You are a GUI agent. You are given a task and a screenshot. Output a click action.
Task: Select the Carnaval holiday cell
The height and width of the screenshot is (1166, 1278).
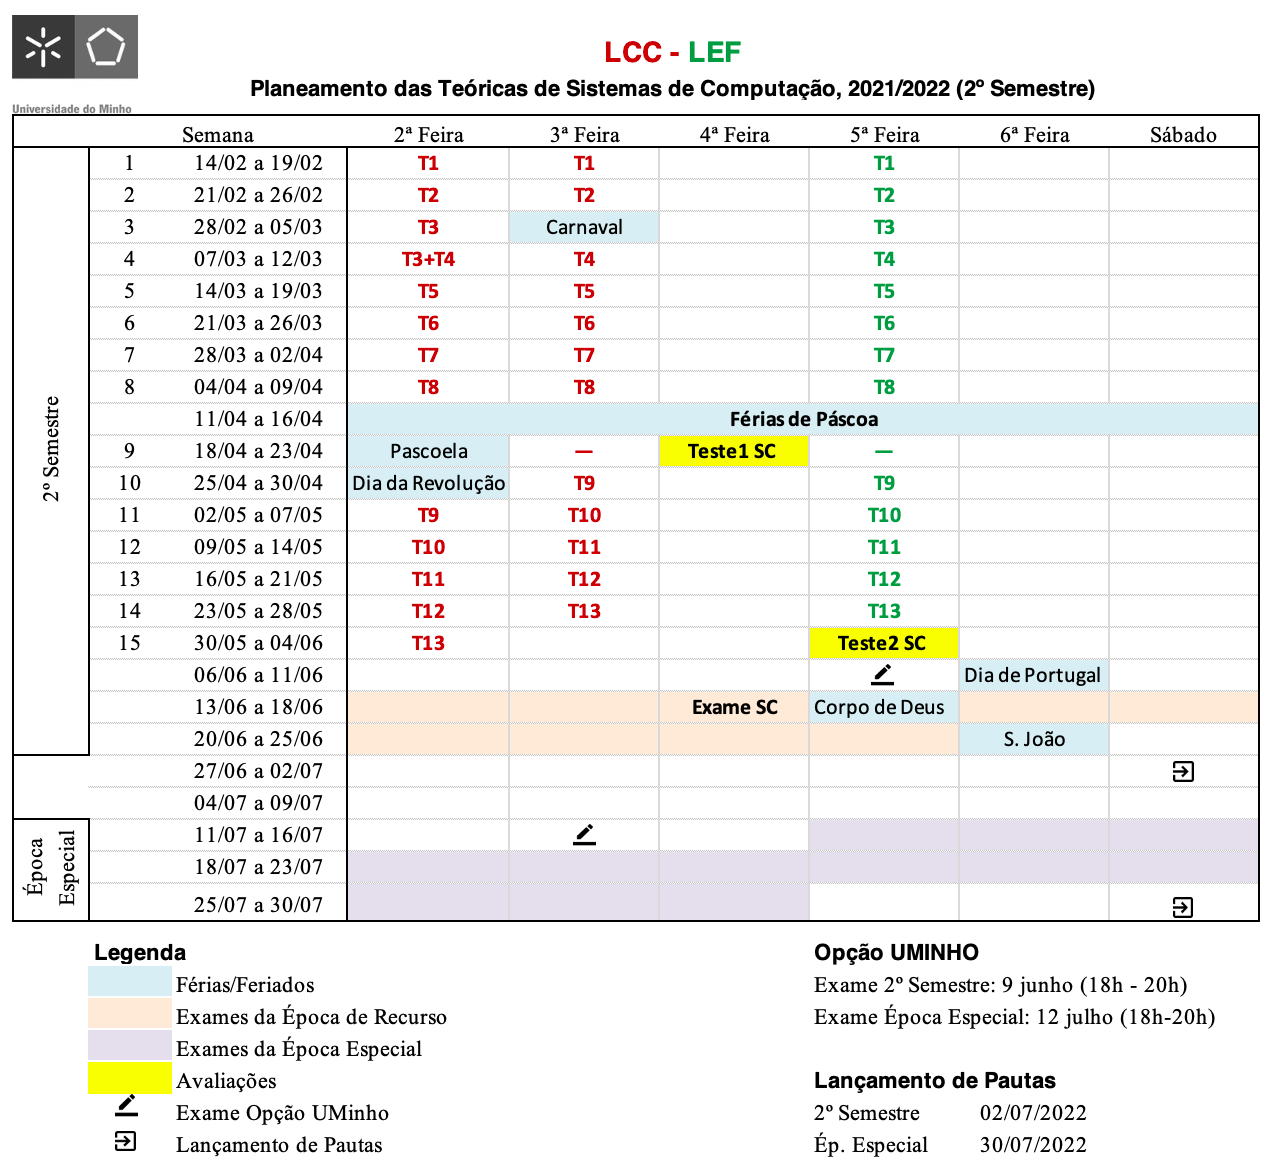(x=584, y=227)
